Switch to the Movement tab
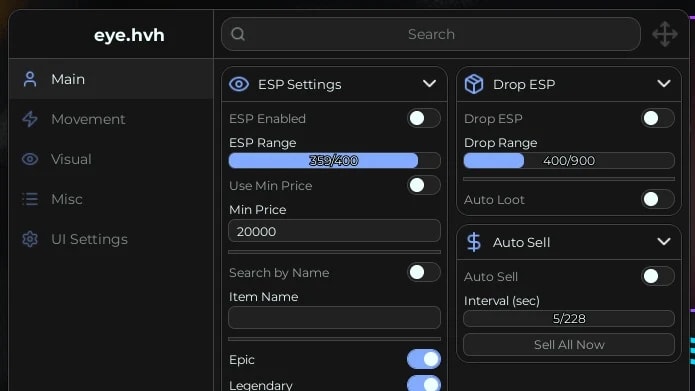Image resolution: width=695 pixels, height=391 pixels. coord(111,119)
